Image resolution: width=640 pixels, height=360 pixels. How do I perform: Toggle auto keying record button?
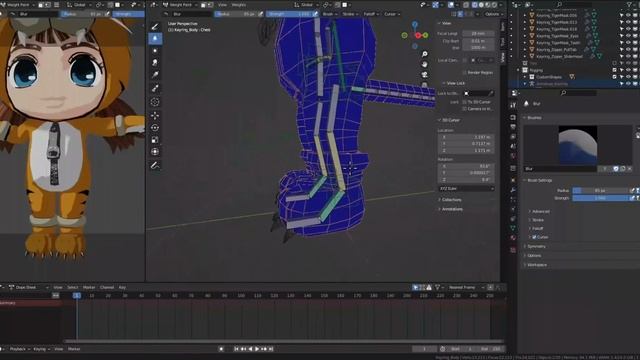(x=221, y=349)
